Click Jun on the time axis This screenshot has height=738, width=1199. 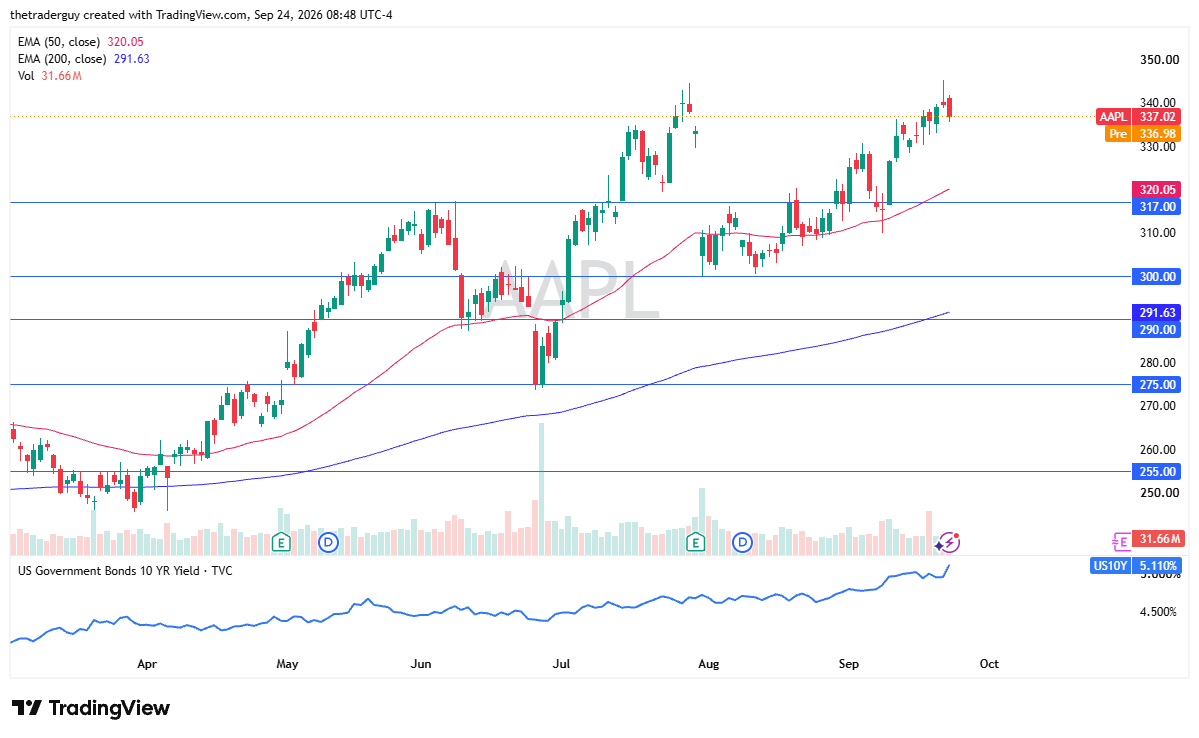tap(421, 664)
